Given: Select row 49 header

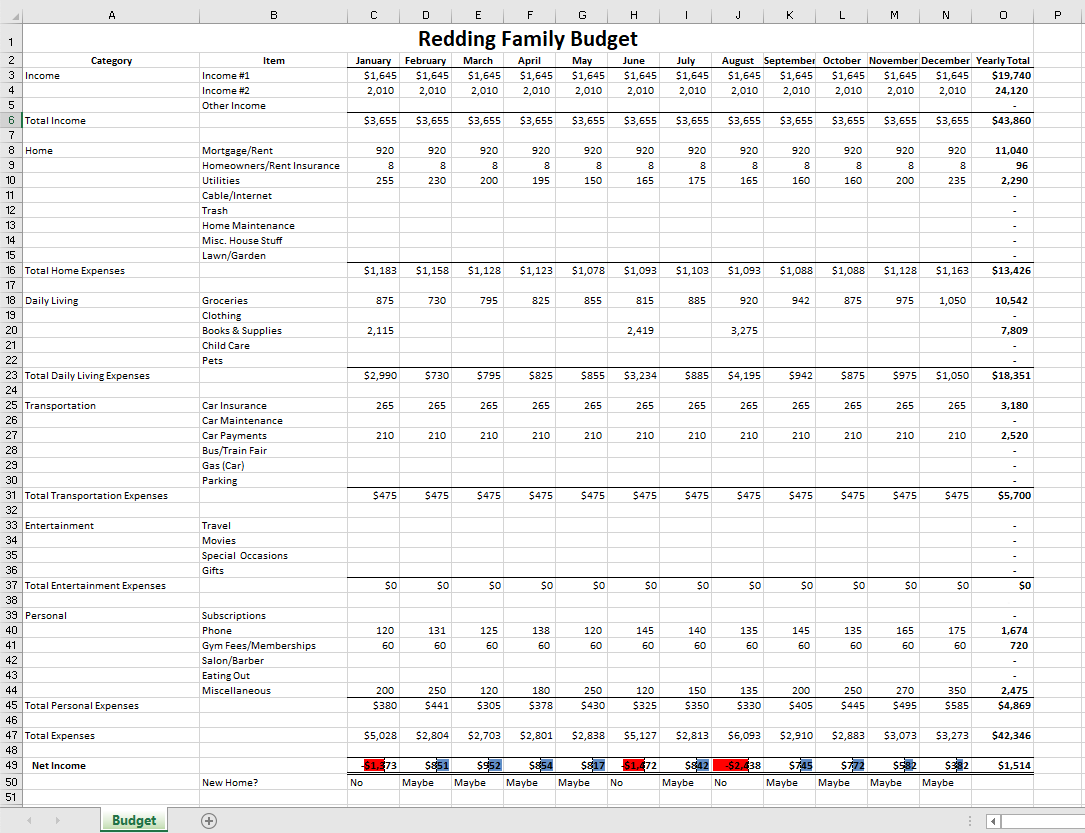Looking at the screenshot, I should pyautogui.click(x=11, y=766).
